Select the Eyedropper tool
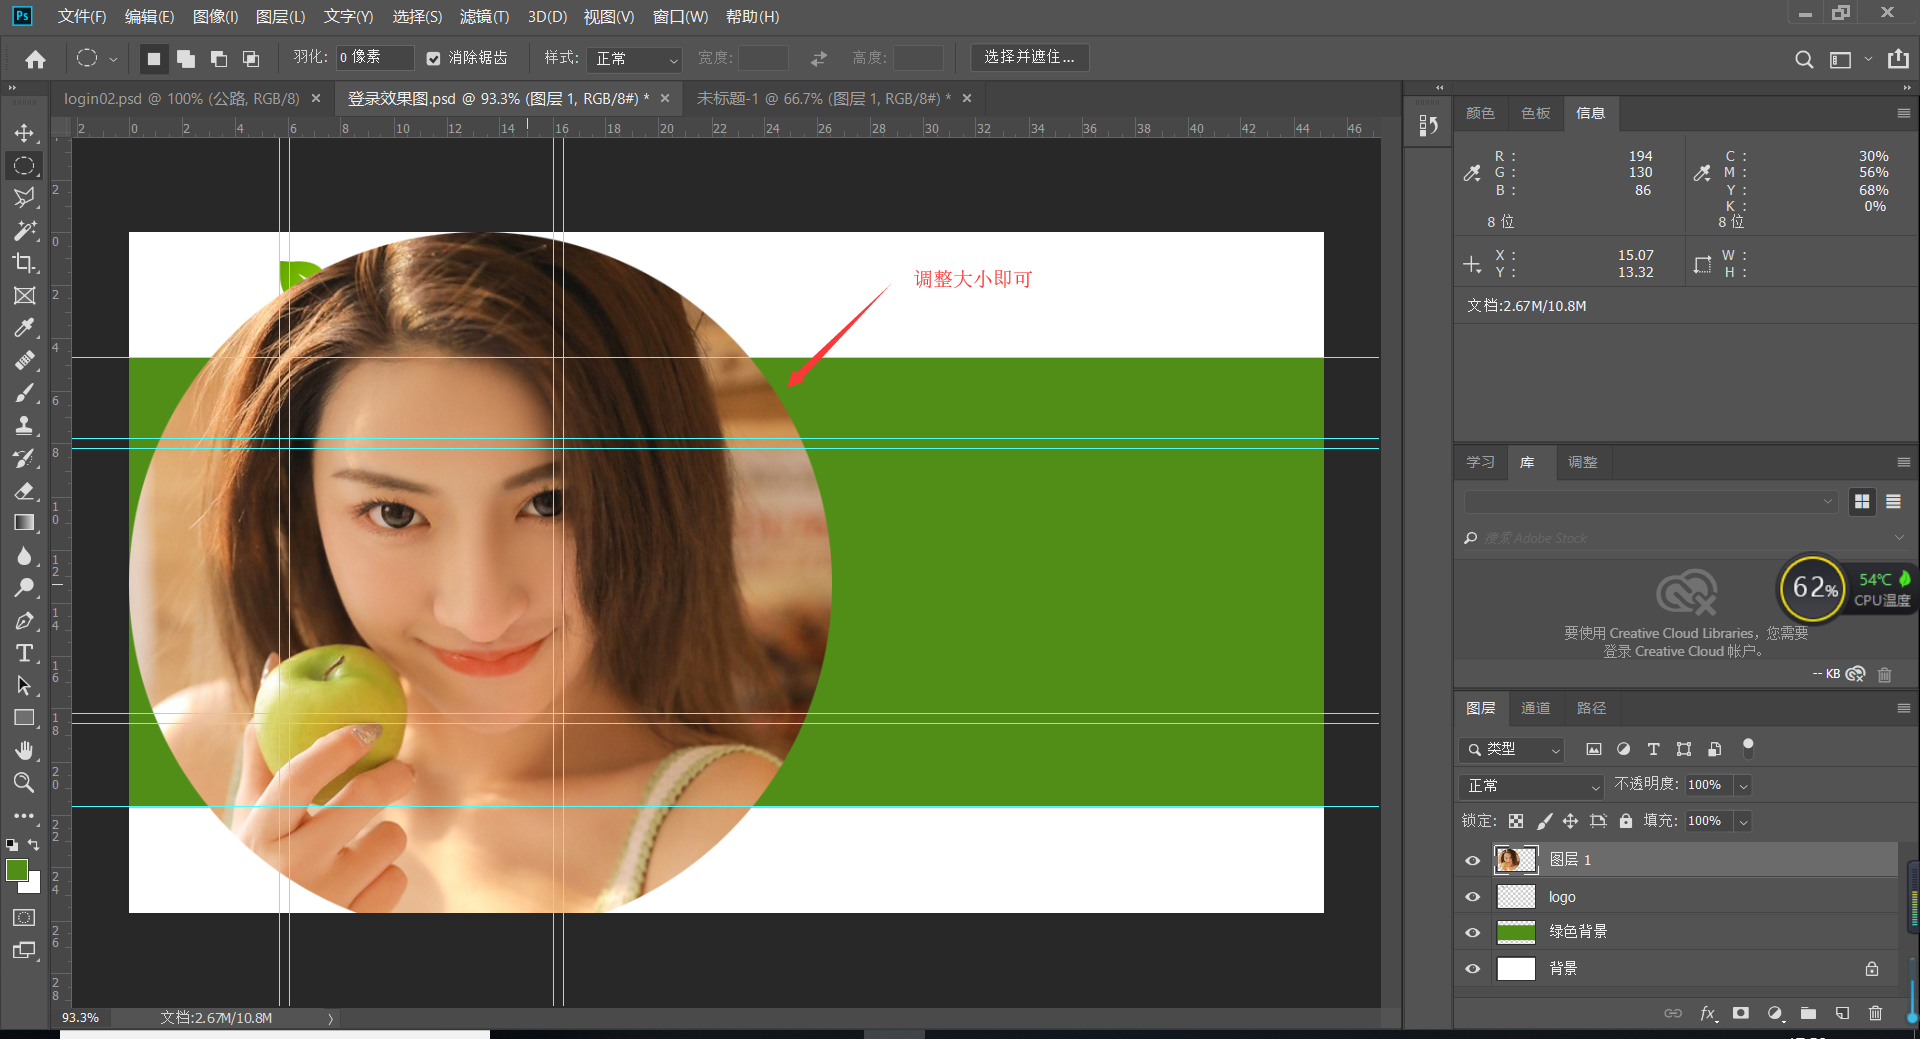Viewport: 1920px width, 1039px height. click(x=24, y=328)
